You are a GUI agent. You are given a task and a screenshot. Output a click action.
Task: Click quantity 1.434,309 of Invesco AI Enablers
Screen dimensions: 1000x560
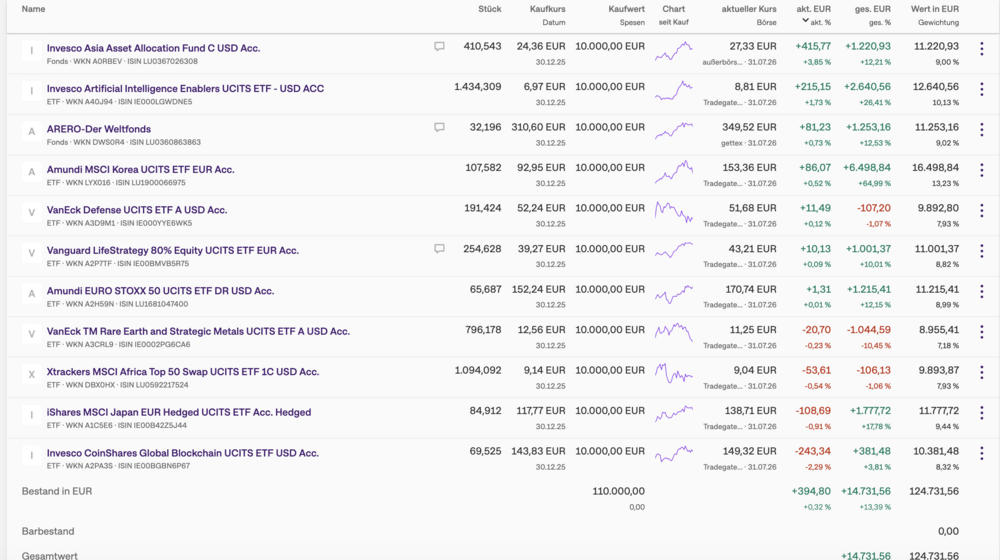[478, 87]
